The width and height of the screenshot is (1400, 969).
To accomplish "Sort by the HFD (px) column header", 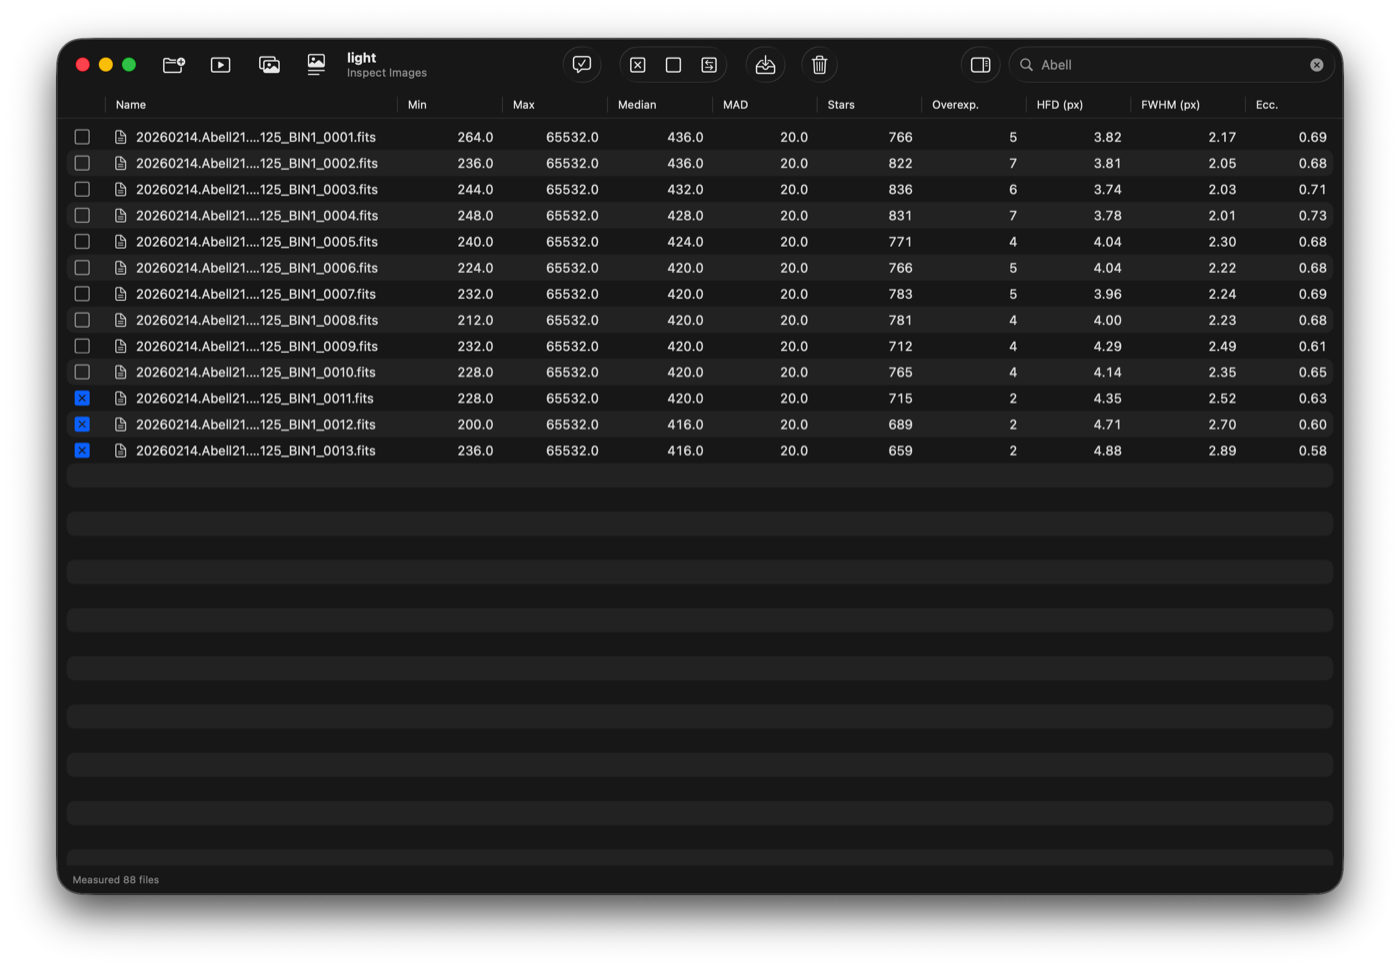I will (1060, 105).
